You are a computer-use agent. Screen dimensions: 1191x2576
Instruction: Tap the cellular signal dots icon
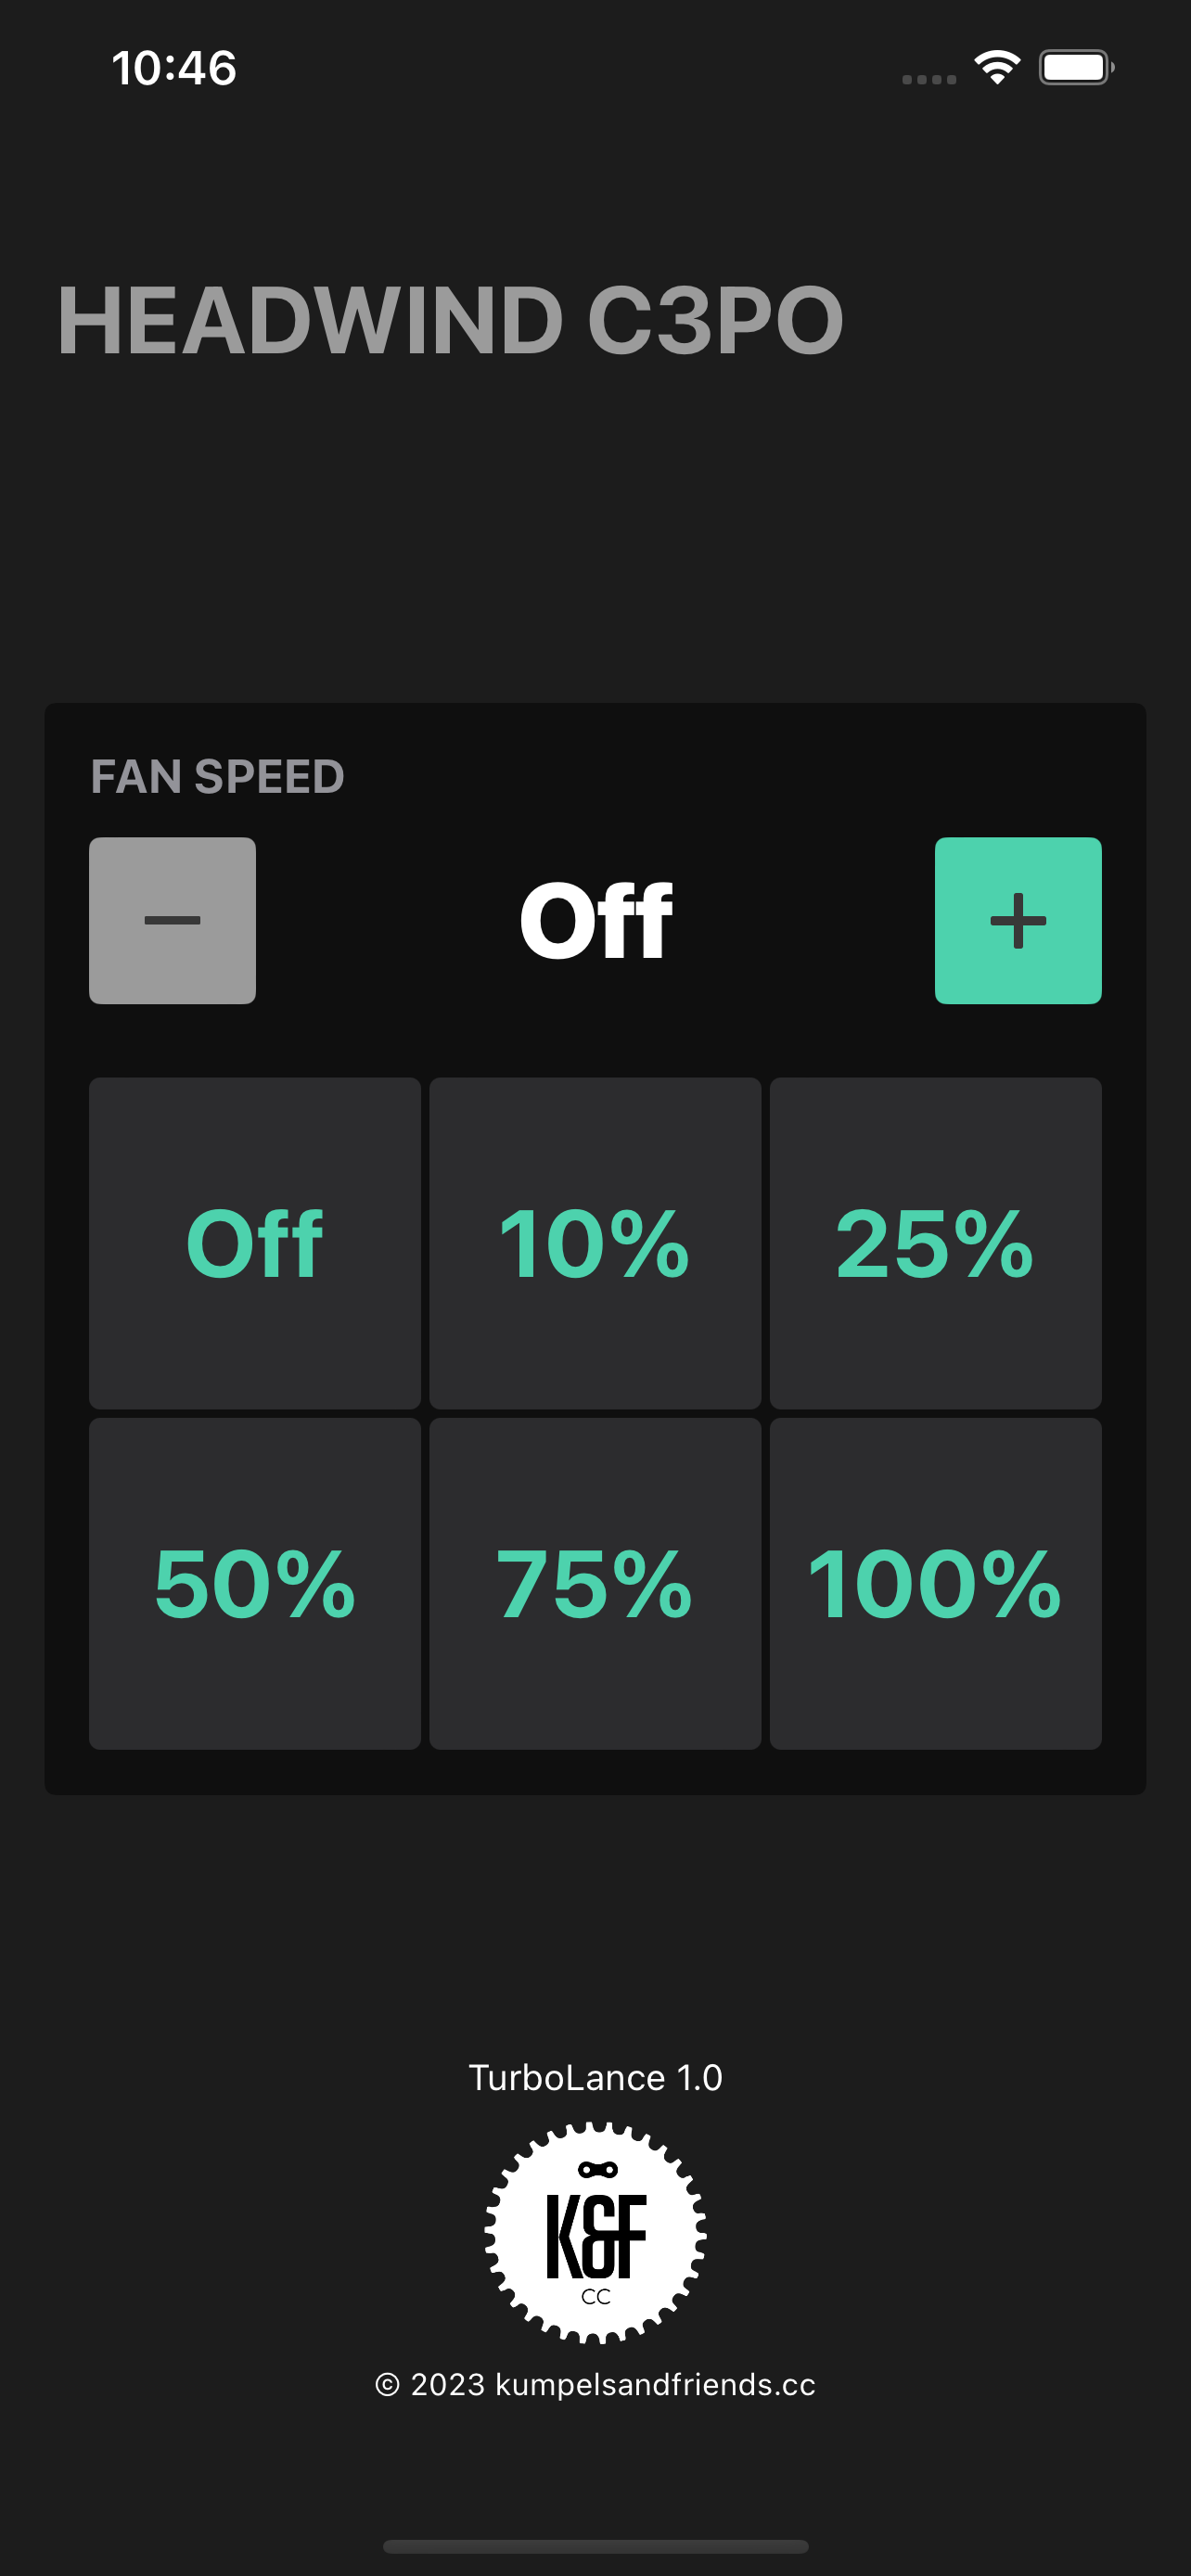pyautogui.click(x=929, y=79)
